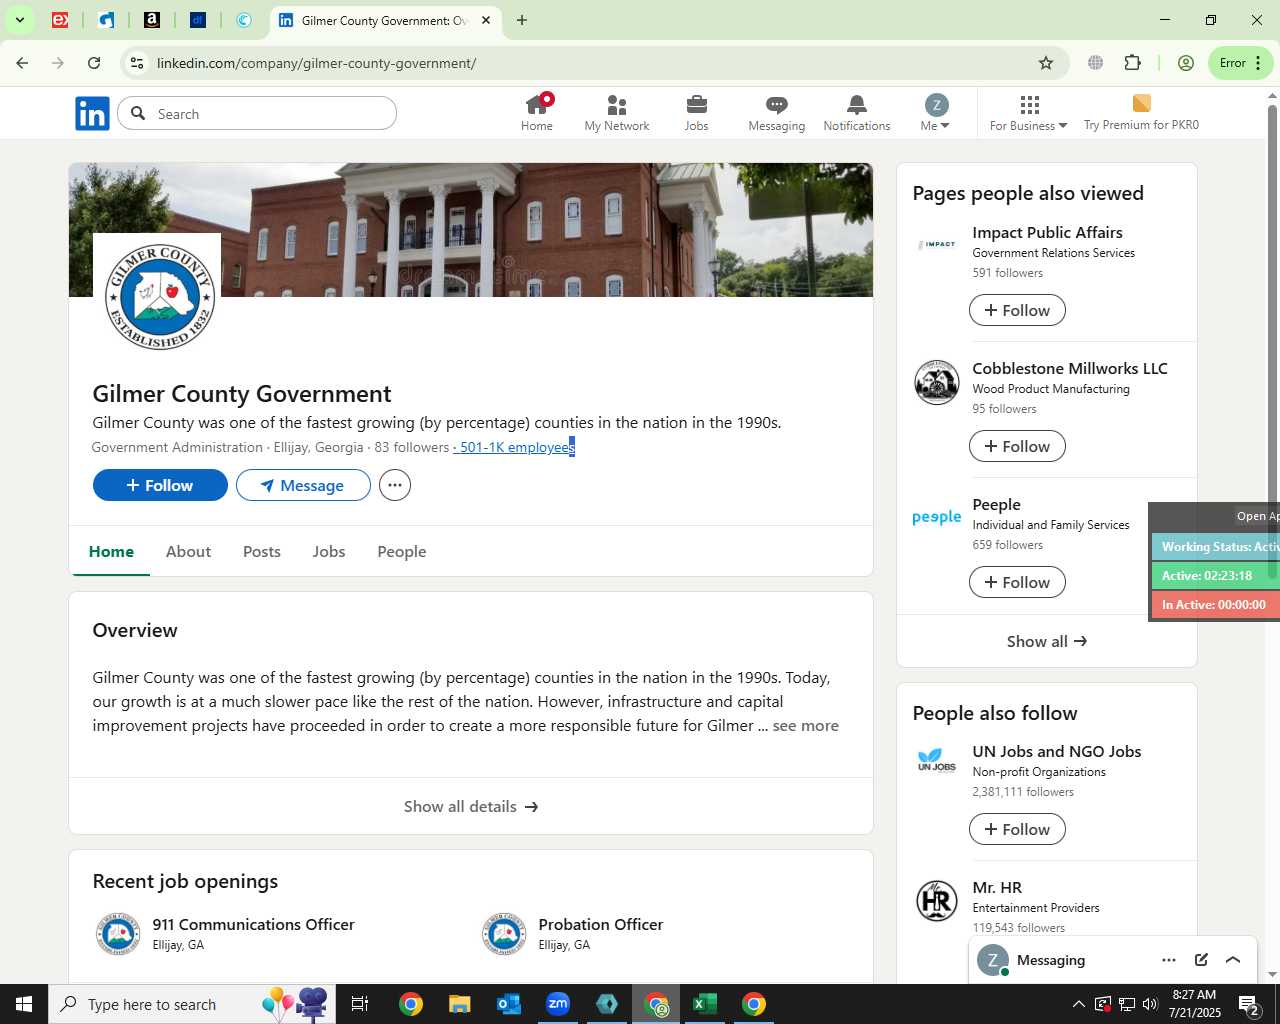The image size is (1280, 1024).
Task: Open Impact Public Affairs page
Action: 1047,232
